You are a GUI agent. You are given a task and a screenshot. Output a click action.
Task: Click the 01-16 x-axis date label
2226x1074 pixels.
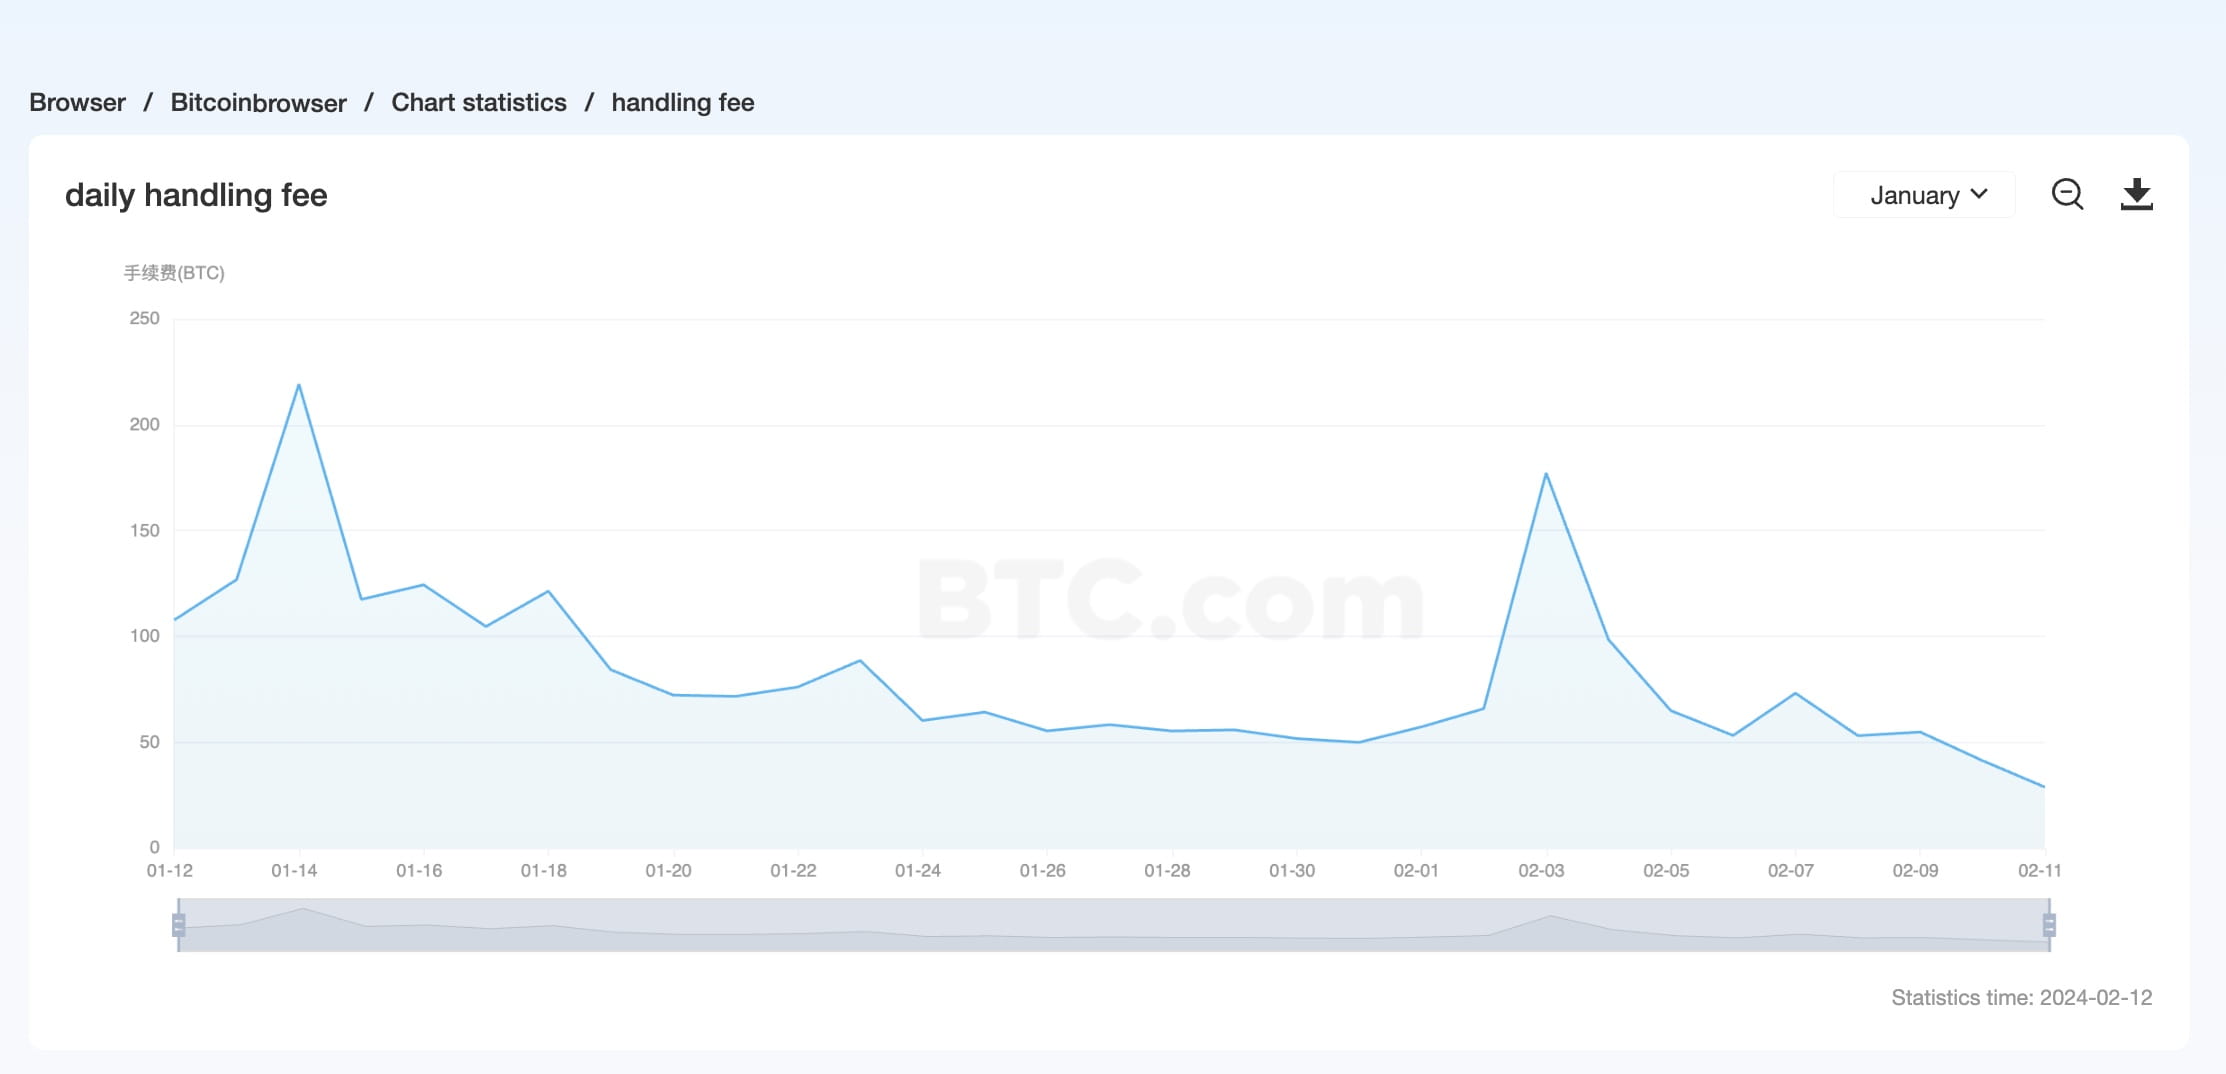pos(419,871)
